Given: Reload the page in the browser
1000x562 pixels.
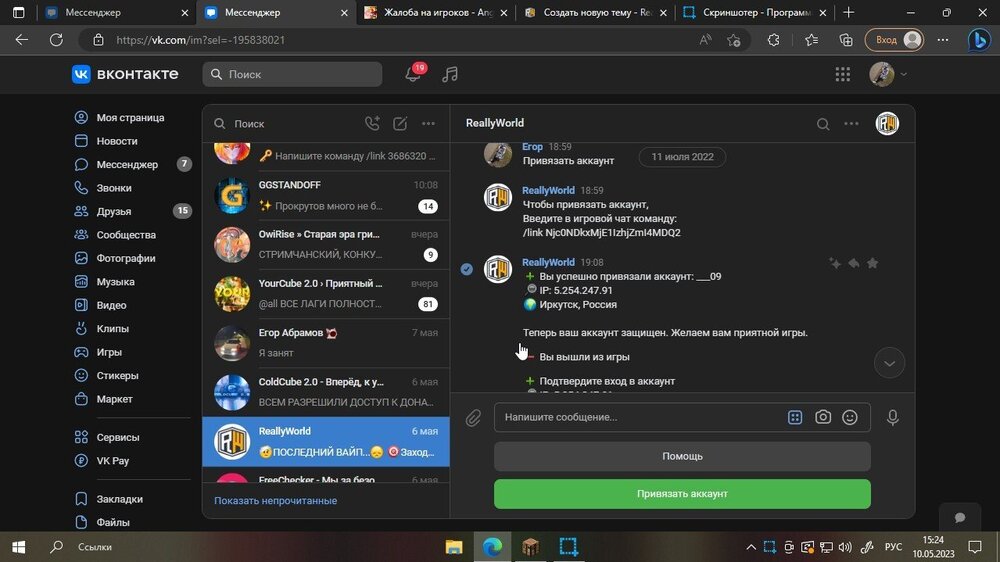Looking at the screenshot, I should (x=56, y=40).
